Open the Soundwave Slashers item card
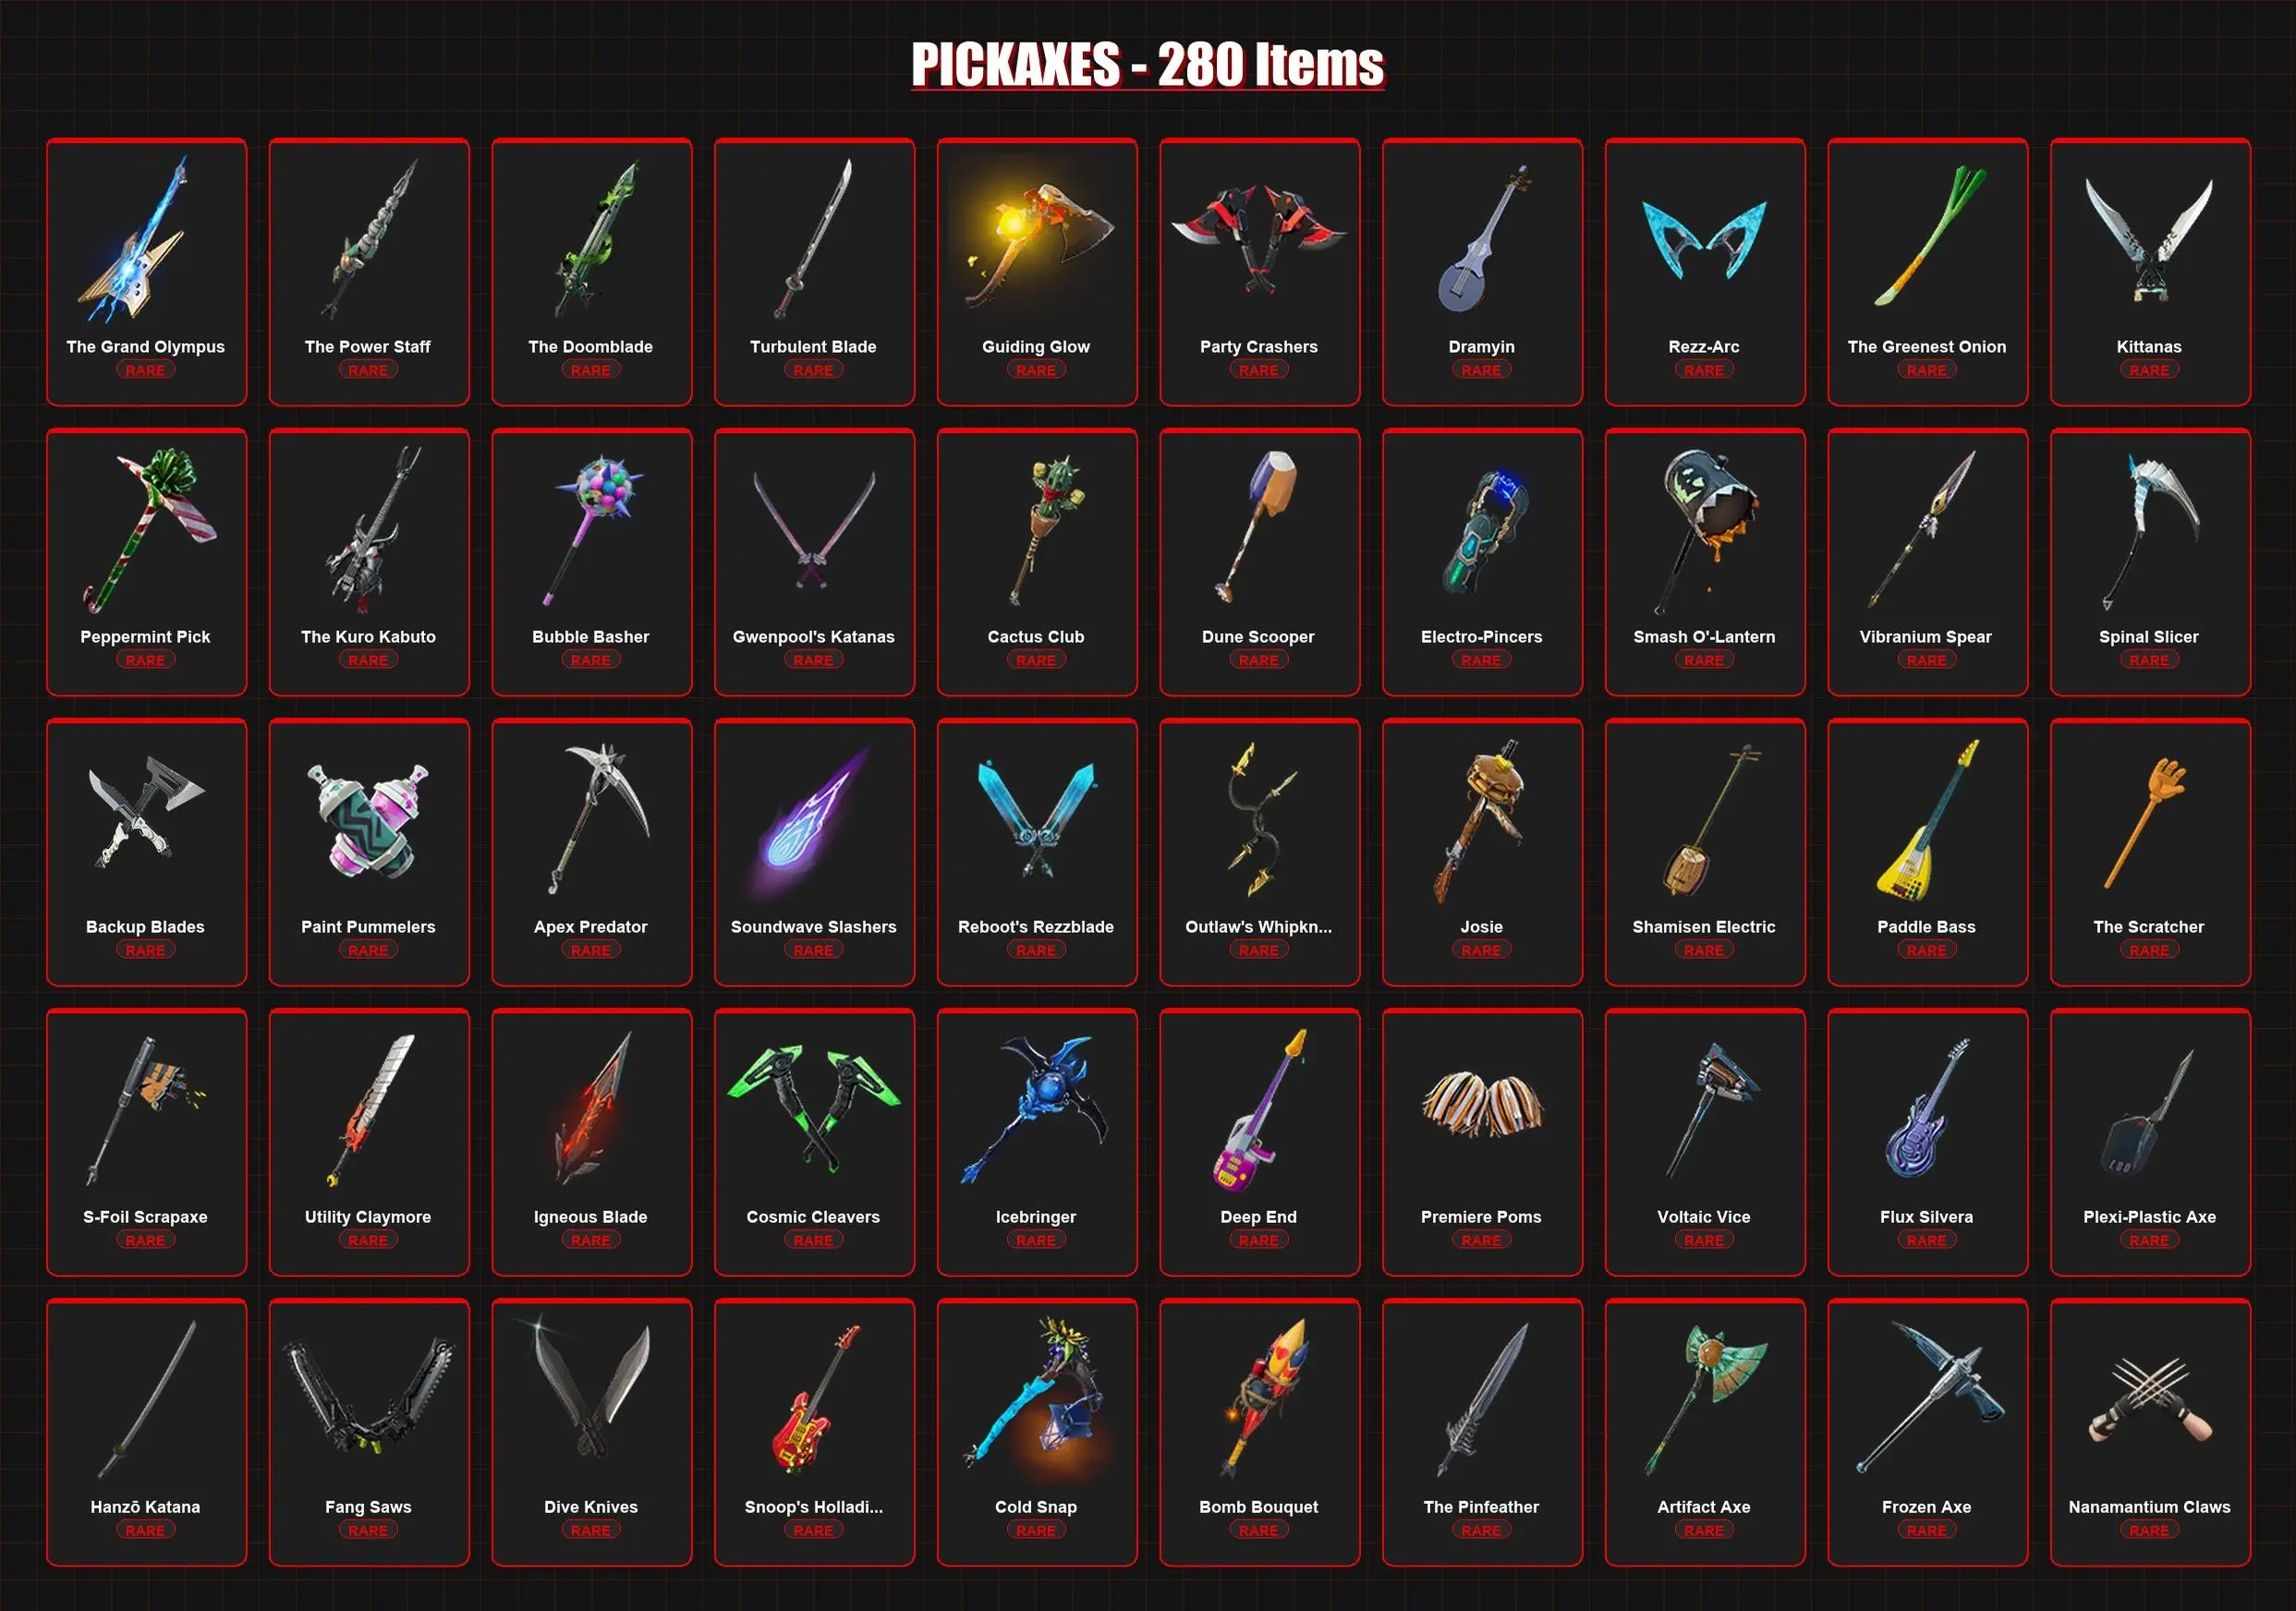The height and width of the screenshot is (1611, 2296). pos(814,852)
